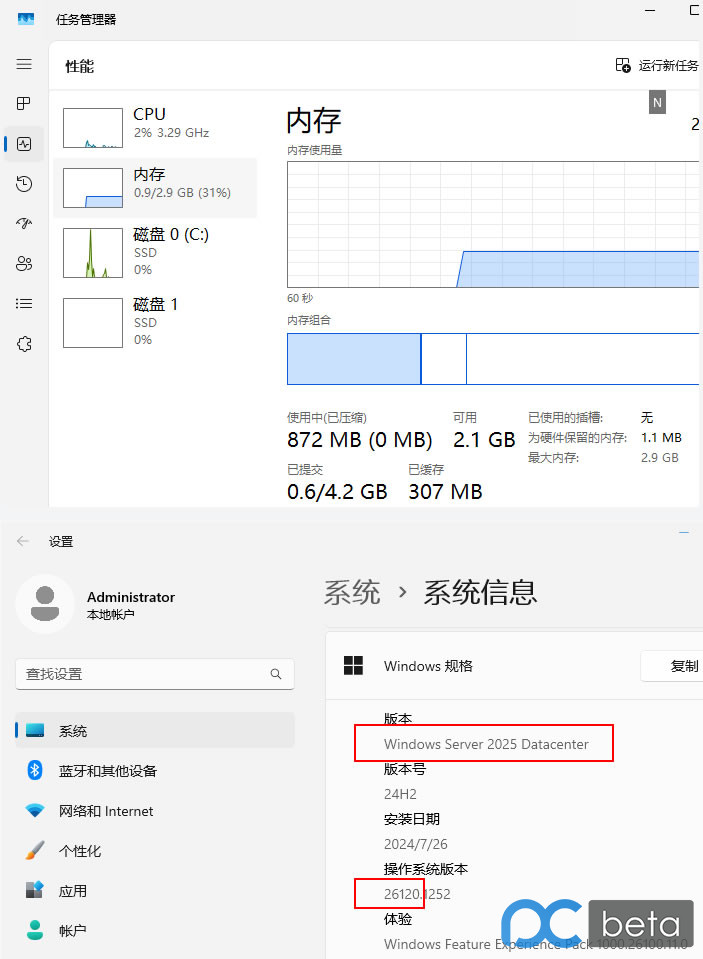Viewport: 703px width, 959px height.
Task: Click the install date 2024/7/26 text
Action: [415, 844]
